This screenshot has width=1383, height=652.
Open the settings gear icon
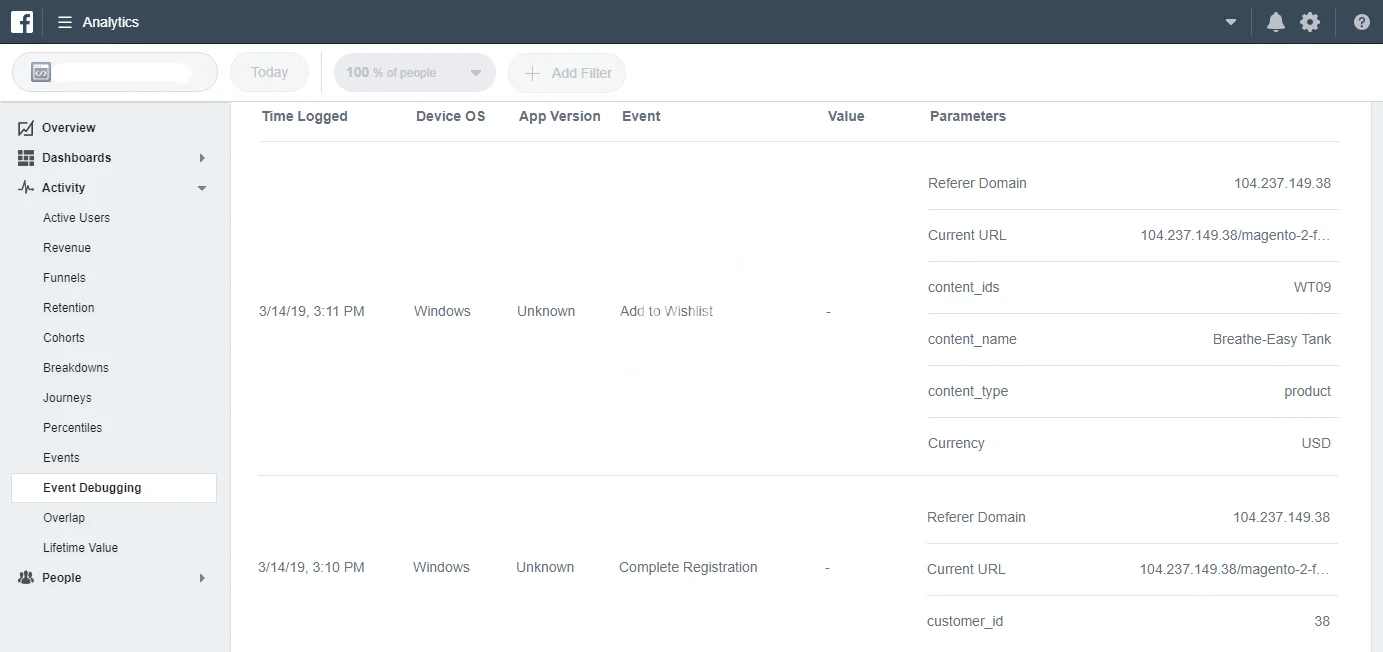pyautogui.click(x=1309, y=22)
